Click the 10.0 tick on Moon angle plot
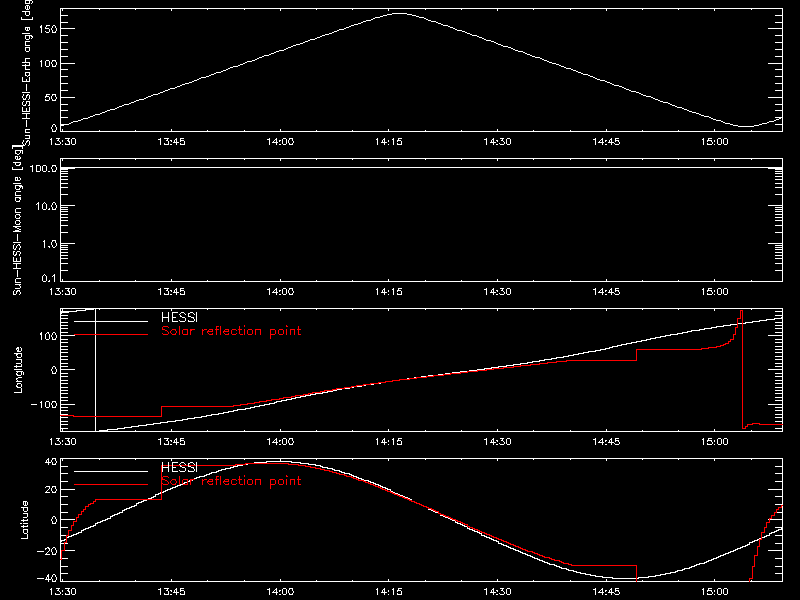The height and width of the screenshot is (600, 800). coord(46,206)
